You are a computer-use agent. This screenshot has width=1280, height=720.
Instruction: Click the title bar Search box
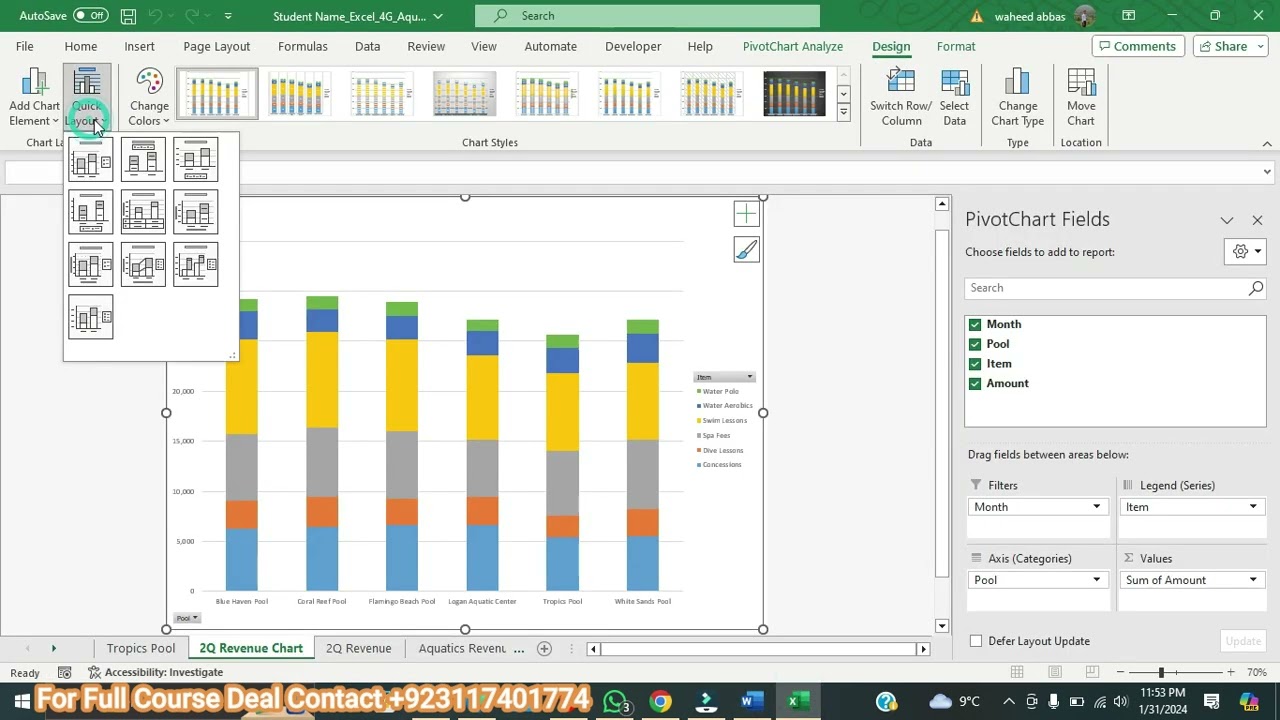[x=647, y=16]
